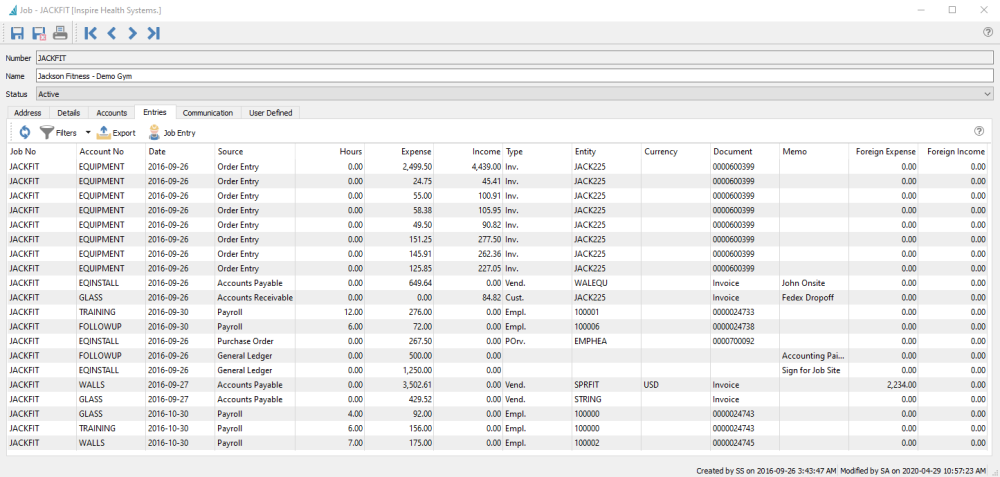1000x477 pixels.
Task: Select the Entries tab
Action: pos(155,112)
